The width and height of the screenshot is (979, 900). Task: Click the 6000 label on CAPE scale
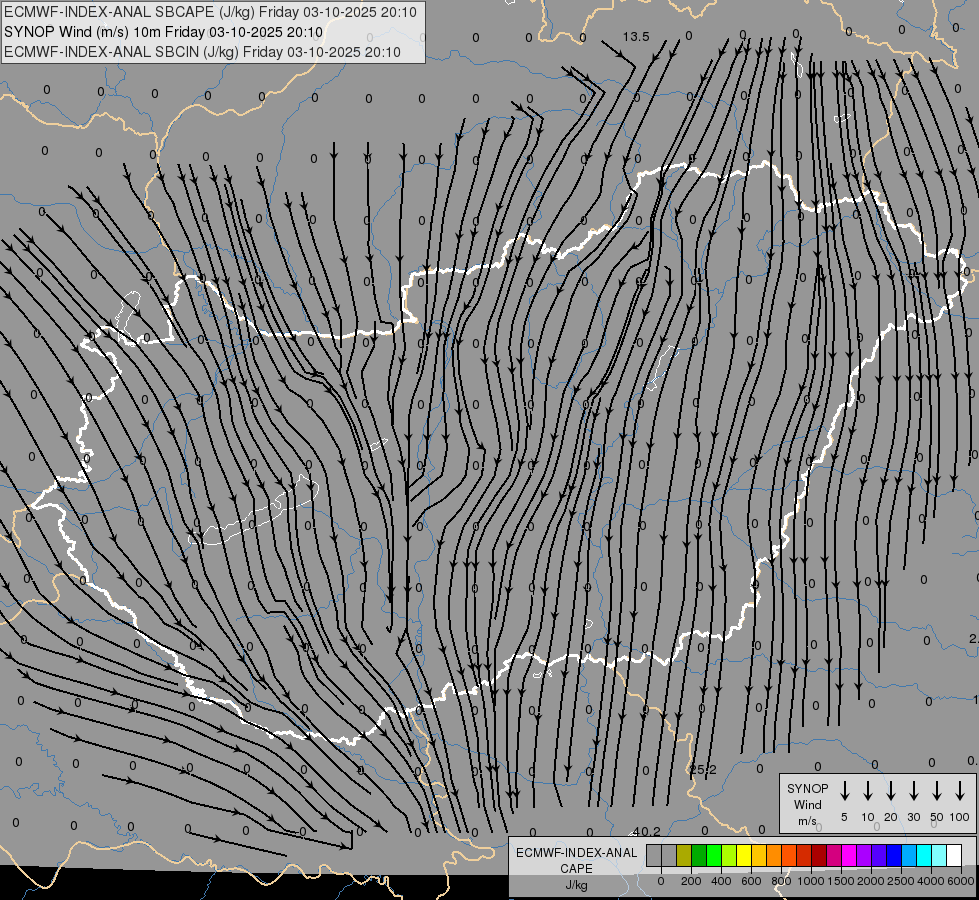click(x=961, y=881)
